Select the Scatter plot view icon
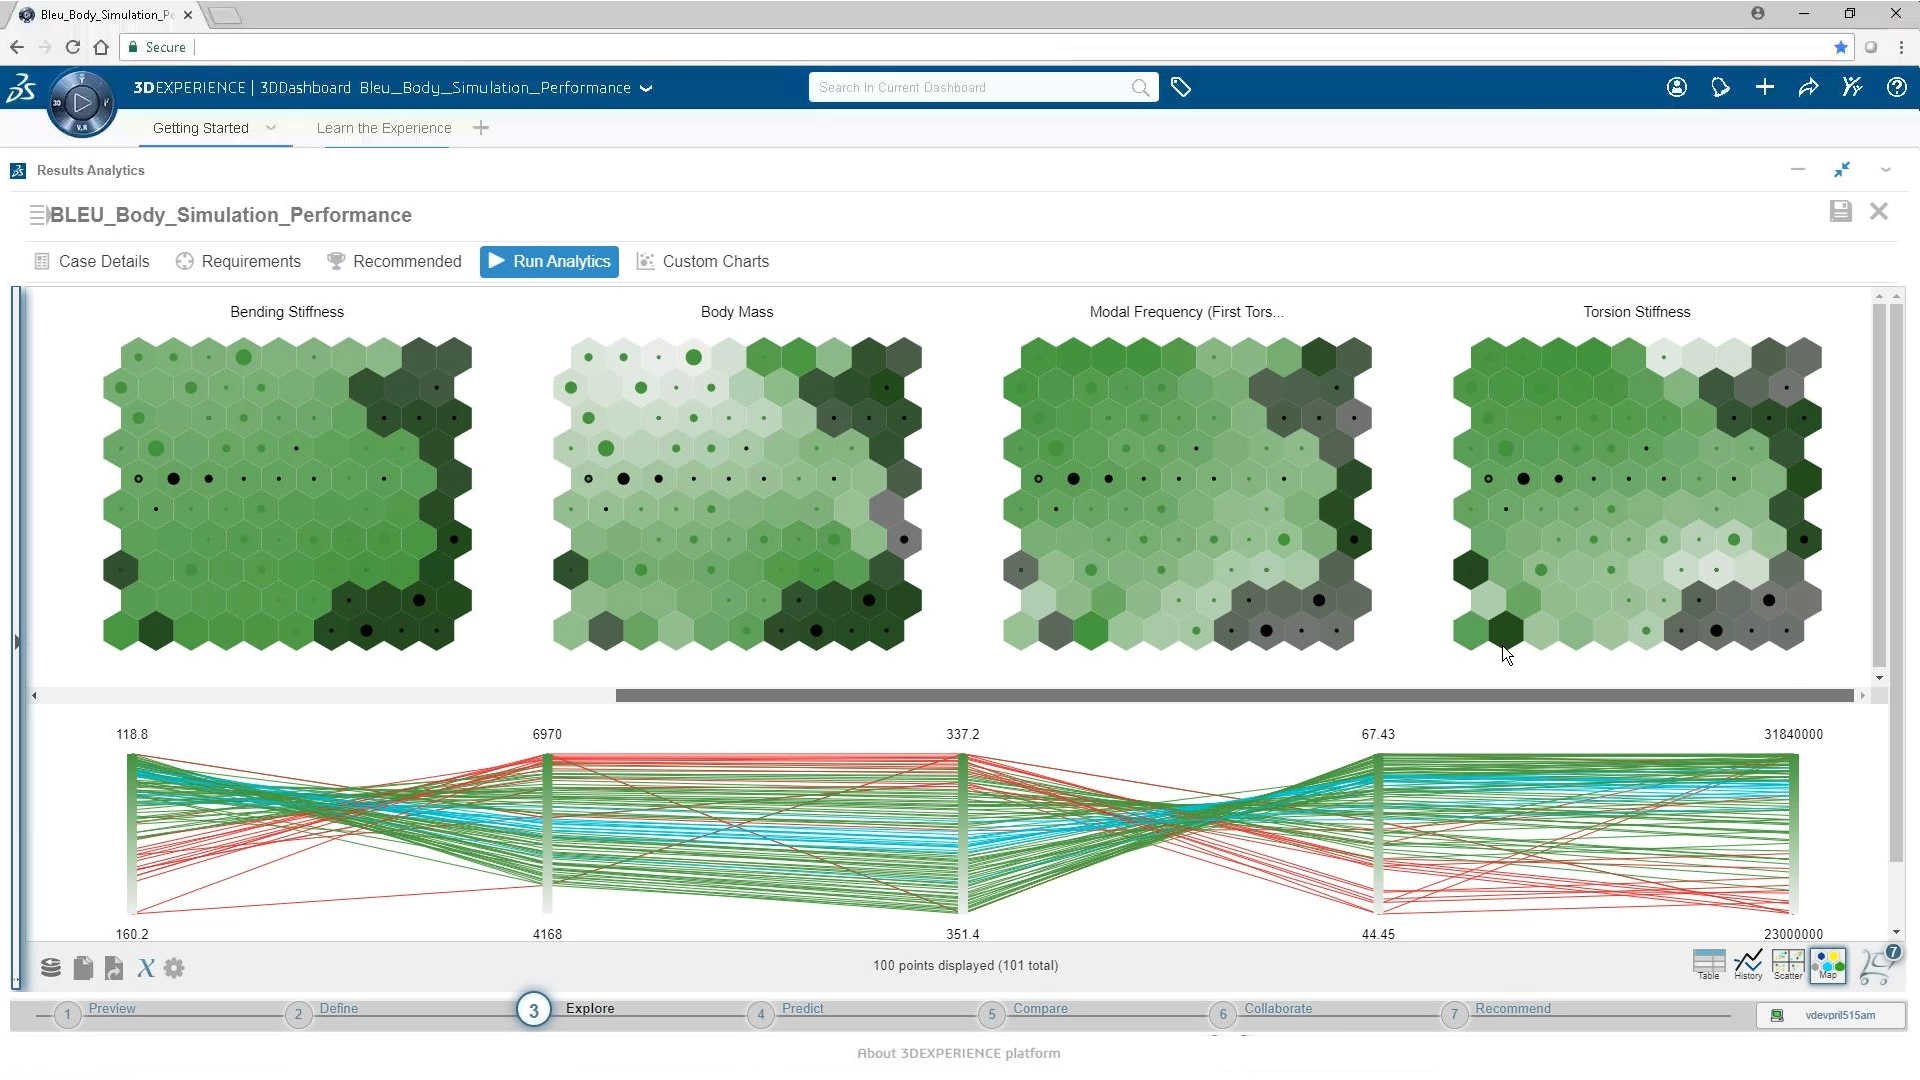 pos(1787,964)
